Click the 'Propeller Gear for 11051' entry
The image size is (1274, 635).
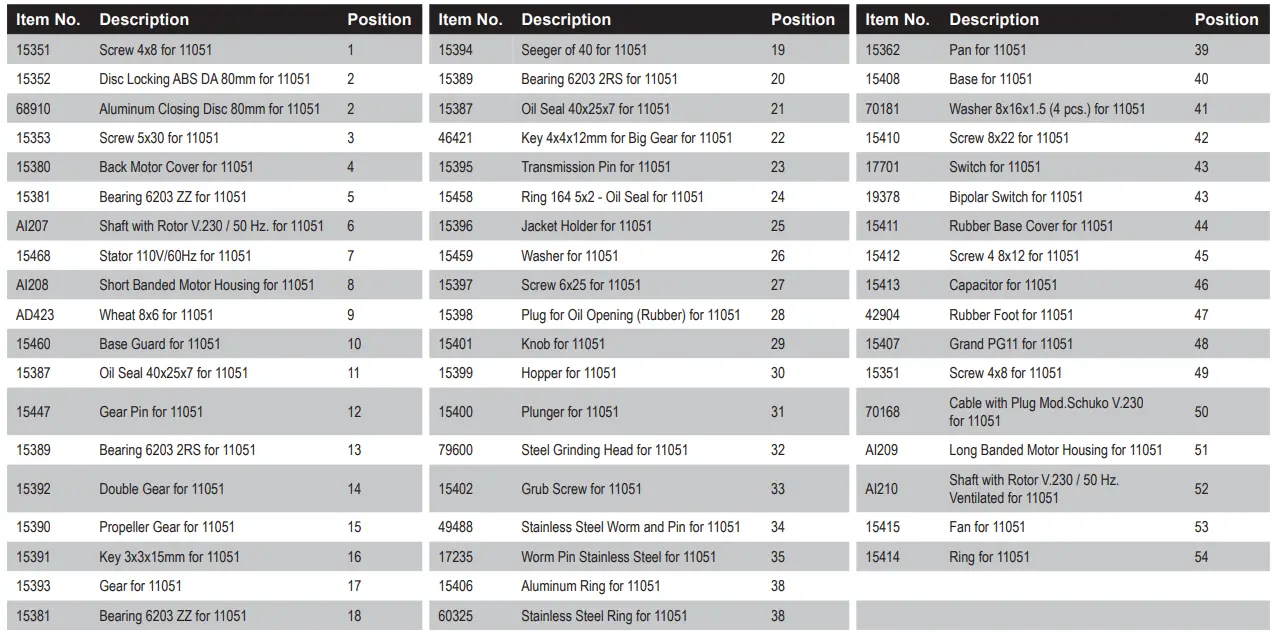(167, 527)
